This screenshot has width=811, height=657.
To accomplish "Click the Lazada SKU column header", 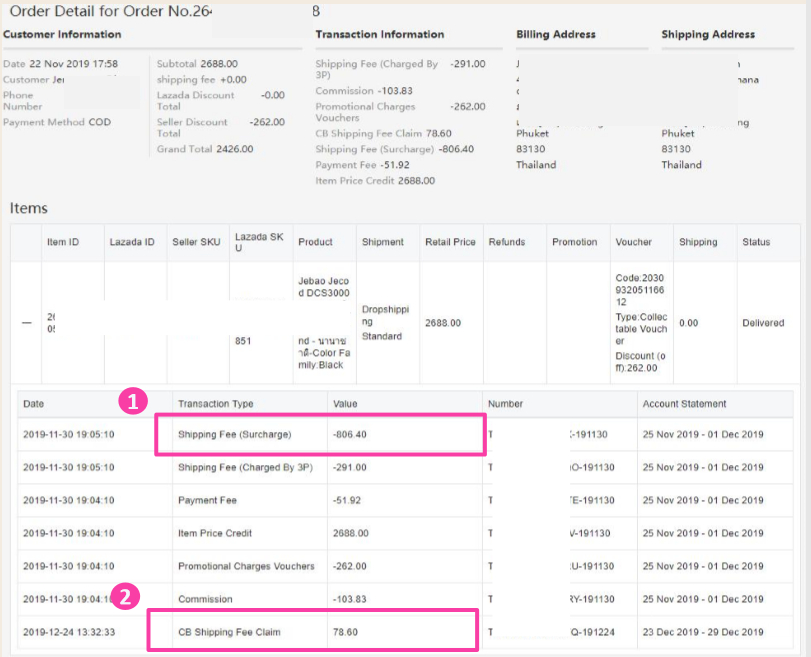I will pyautogui.click(x=259, y=242).
